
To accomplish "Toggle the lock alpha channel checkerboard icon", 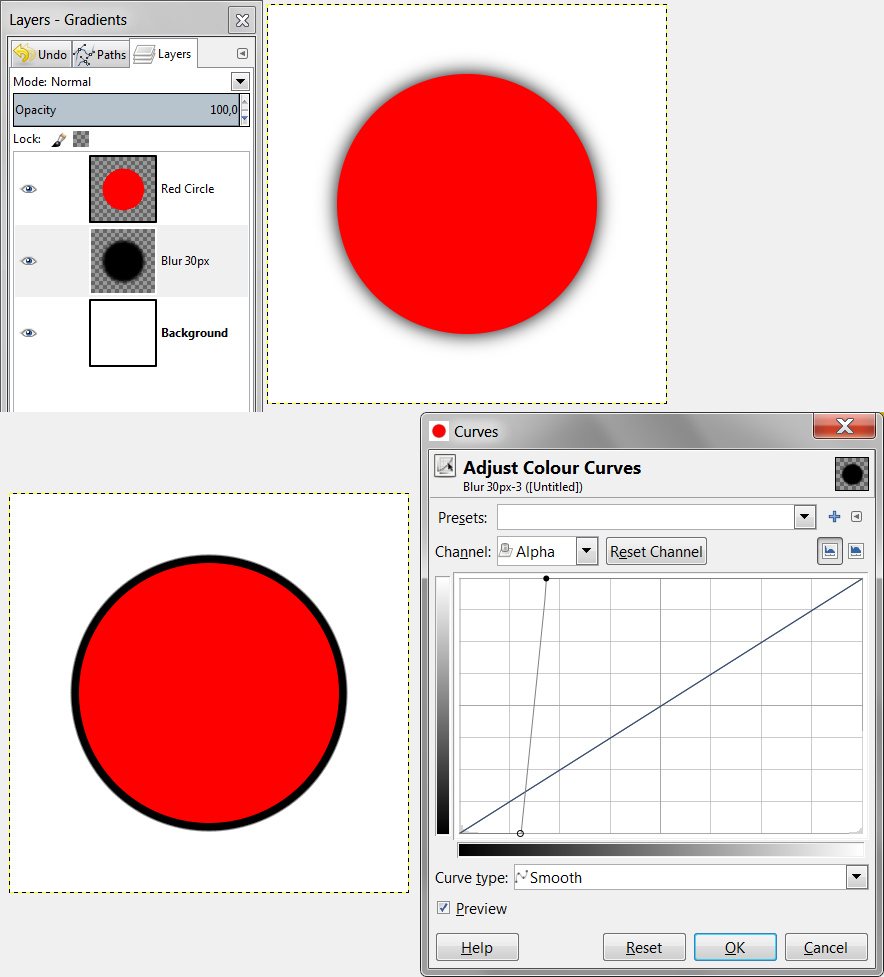I will point(81,139).
